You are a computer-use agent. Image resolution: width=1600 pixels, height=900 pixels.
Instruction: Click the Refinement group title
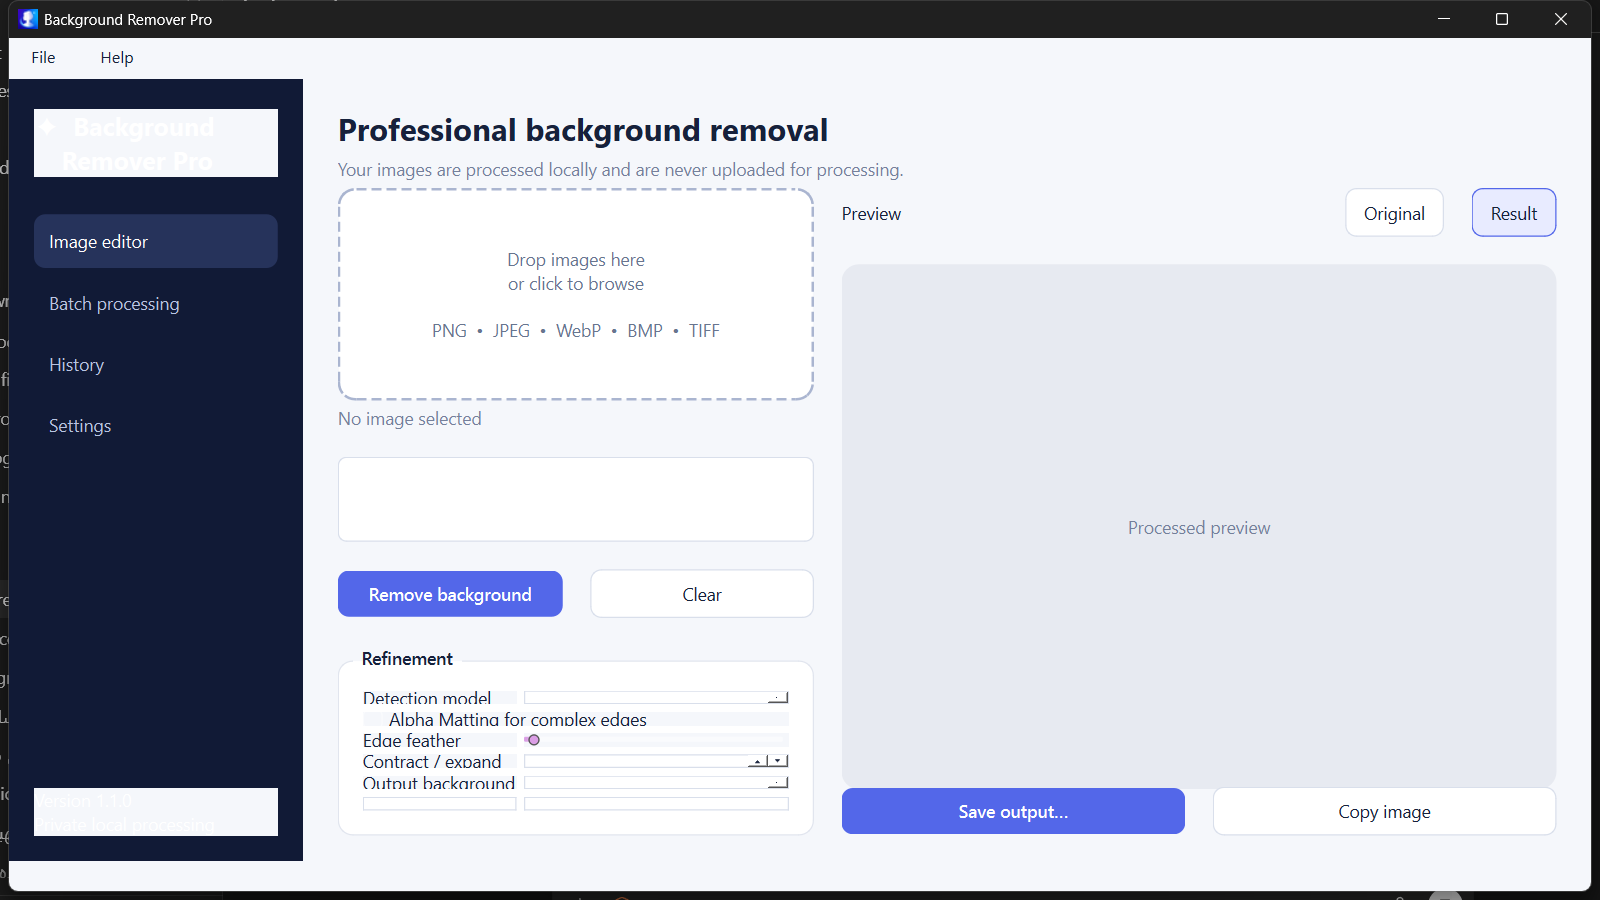(407, 658)
